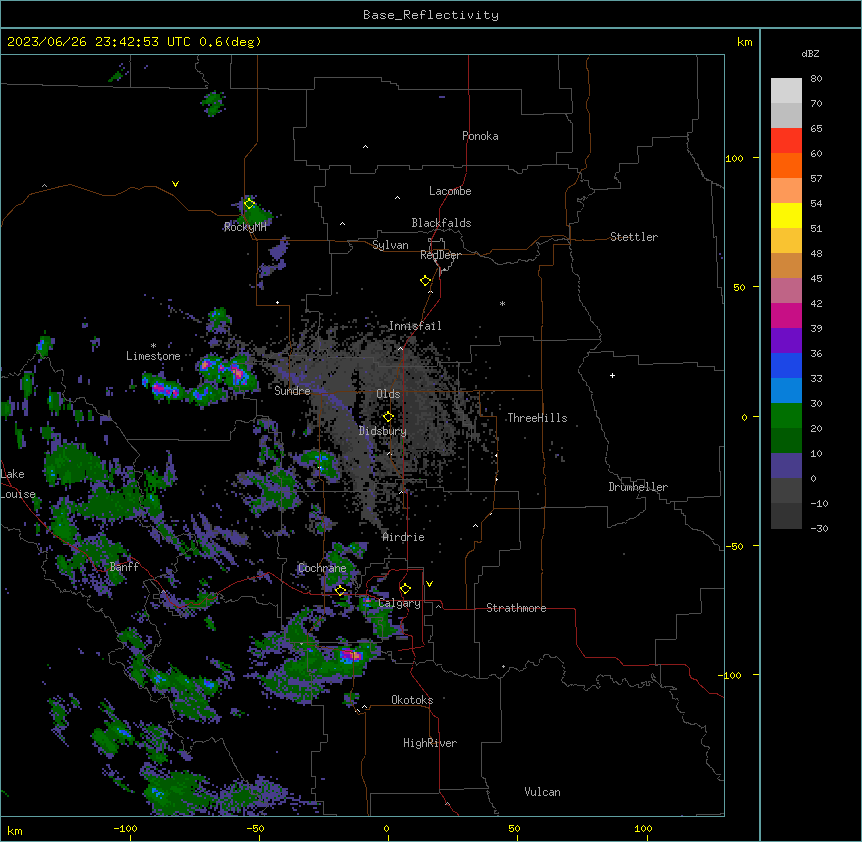Click the Strathmore city label
862x842 pixels.
(516, 608)
